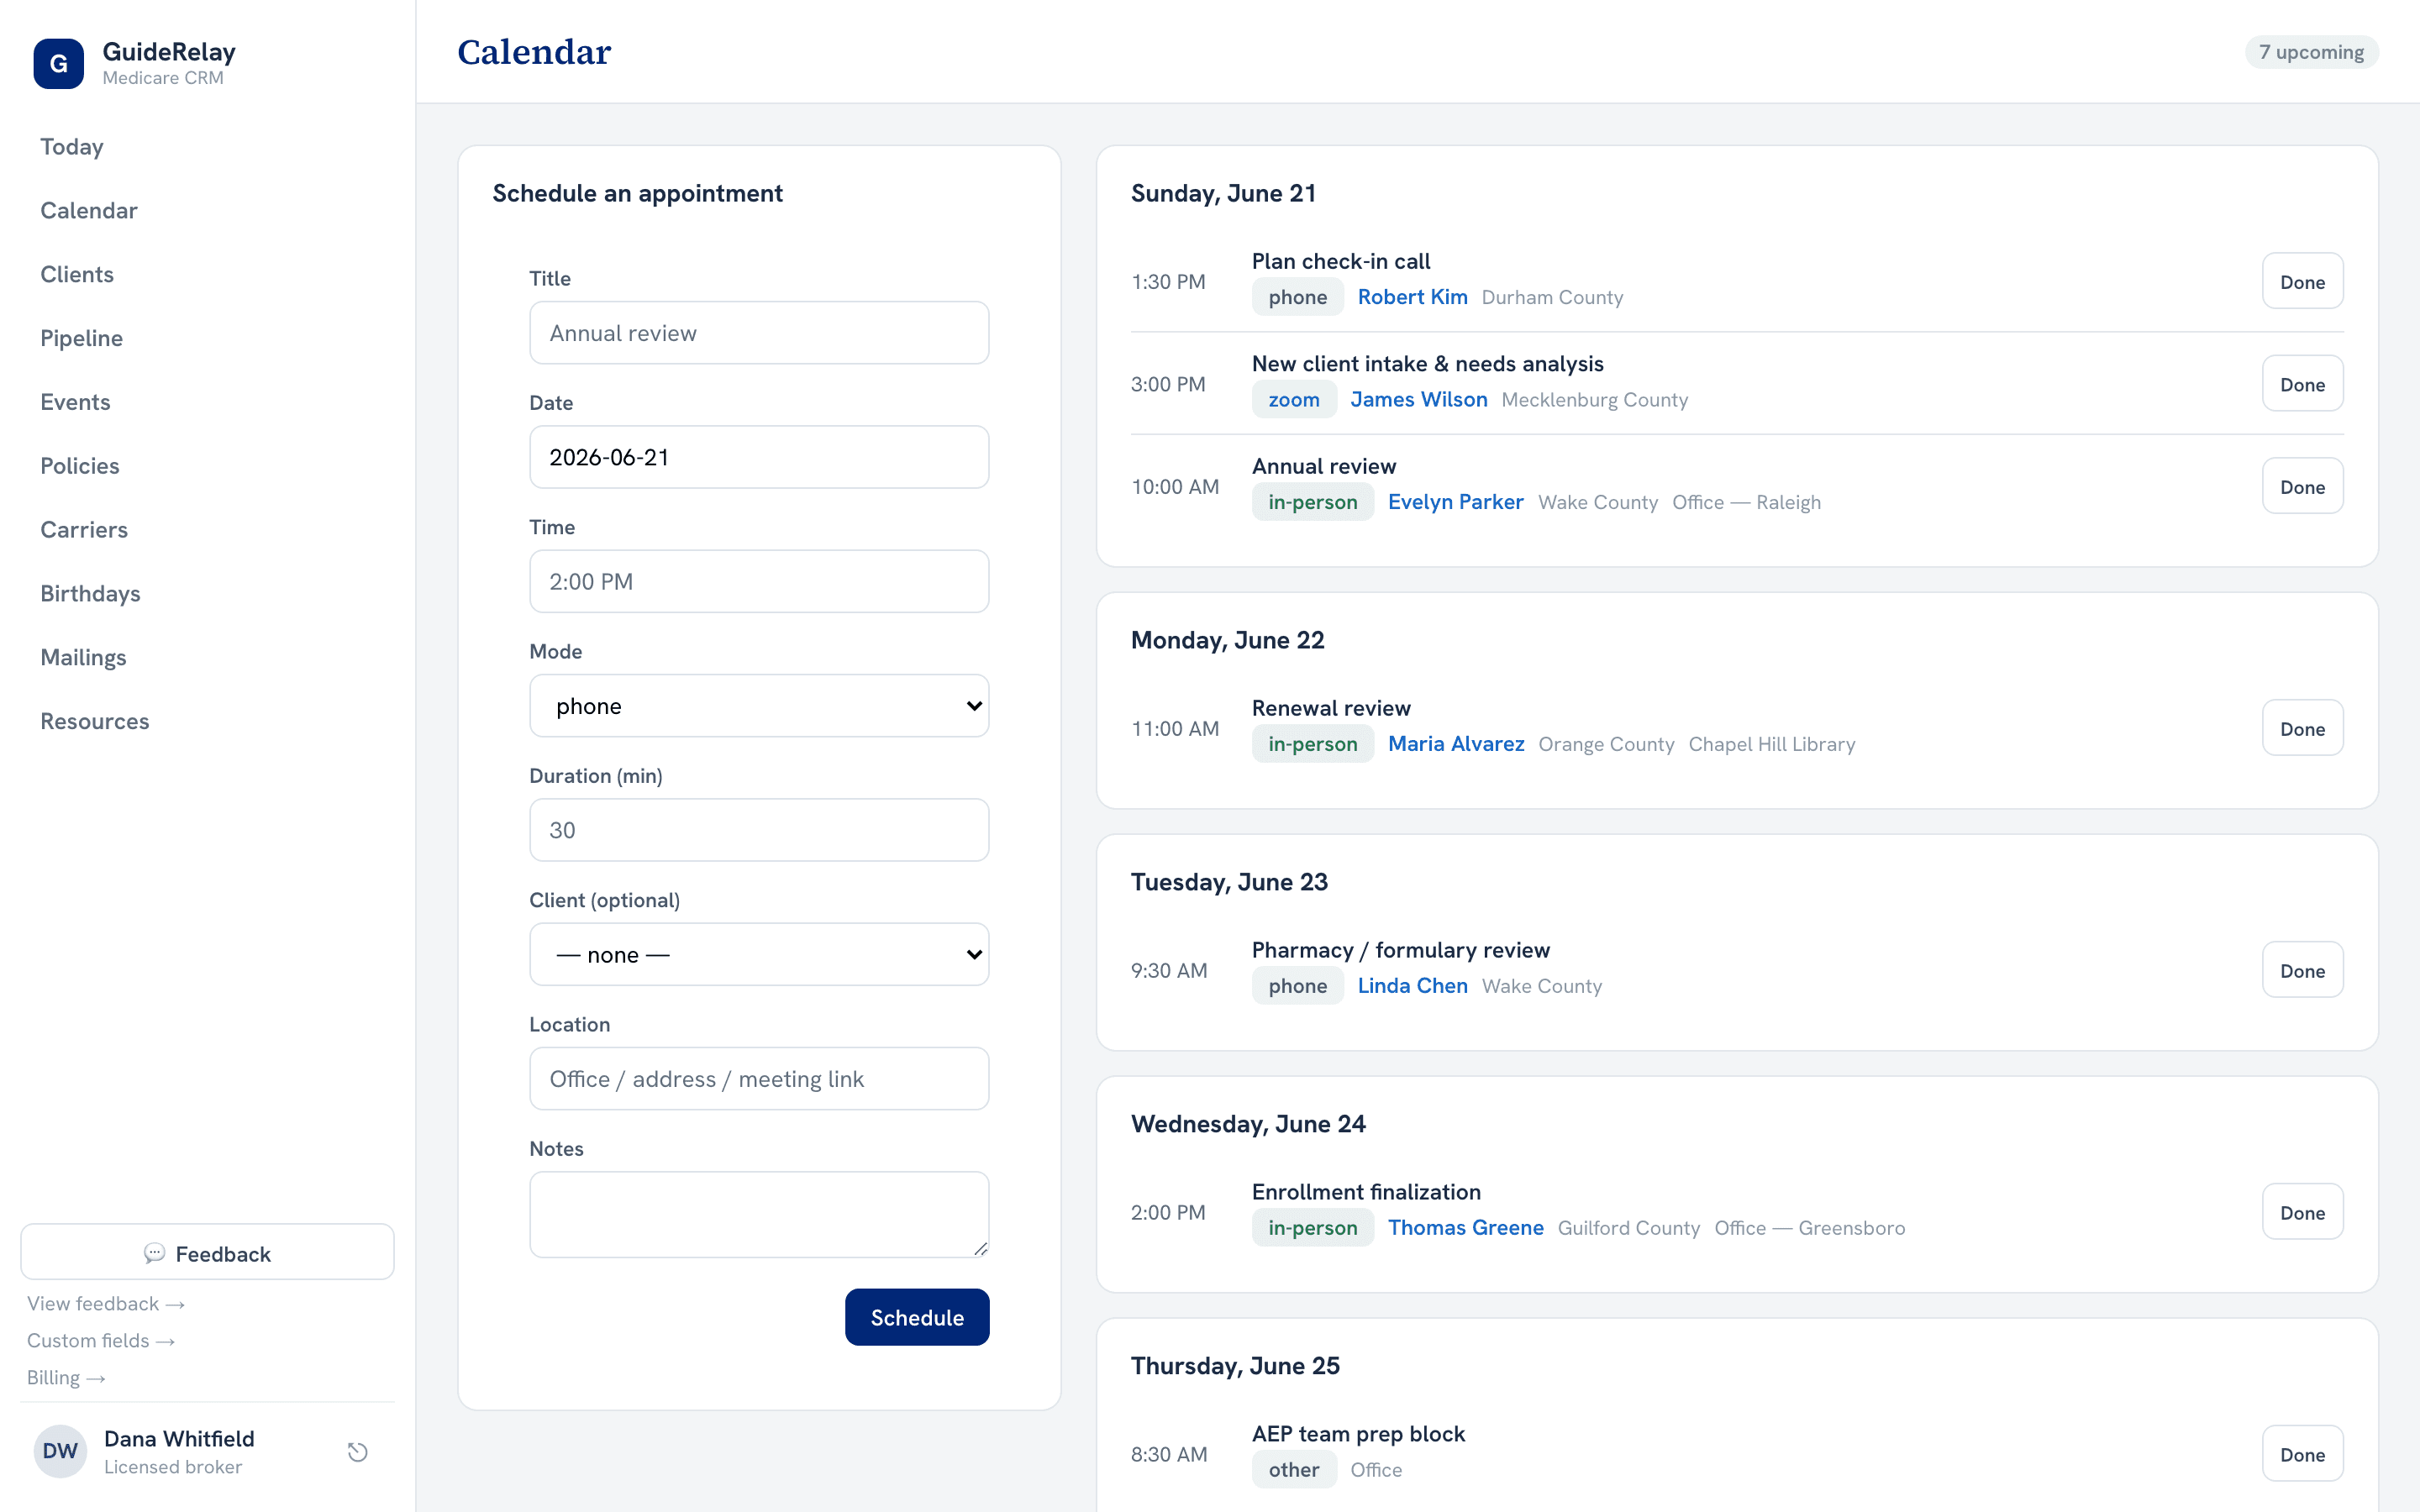Open Robert Kim's client profile
2420x1512 pixels.
(x=1412, y=297)
